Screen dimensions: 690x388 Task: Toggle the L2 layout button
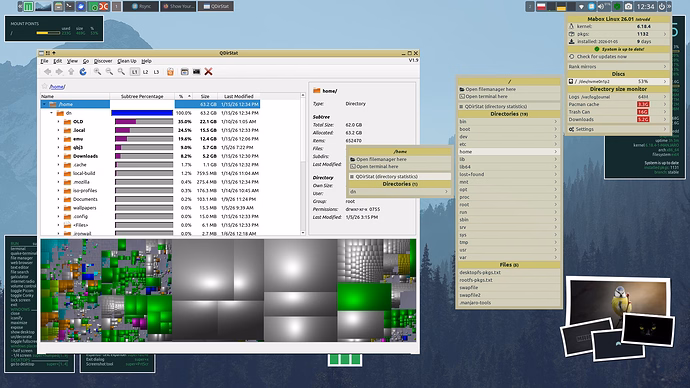[x=145, y=72]
